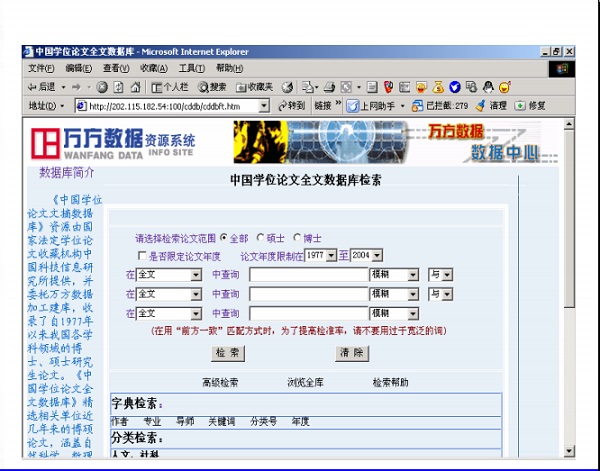Click the 已拦截 blocked popups counter
600x471 pixels.
[440, 106]
